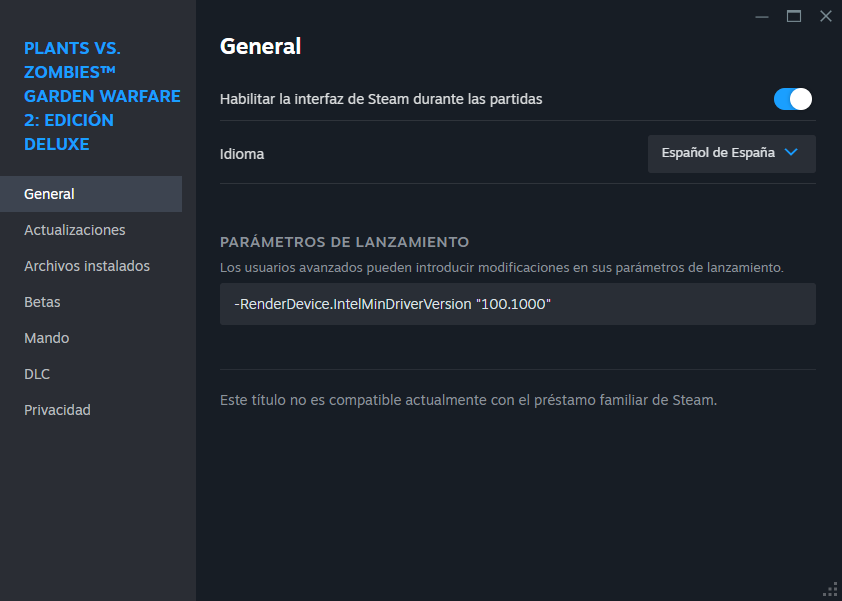The width and height of the screenshot is (842, 601).
Task: Maximize the properties window
Action: pos(794,17)
